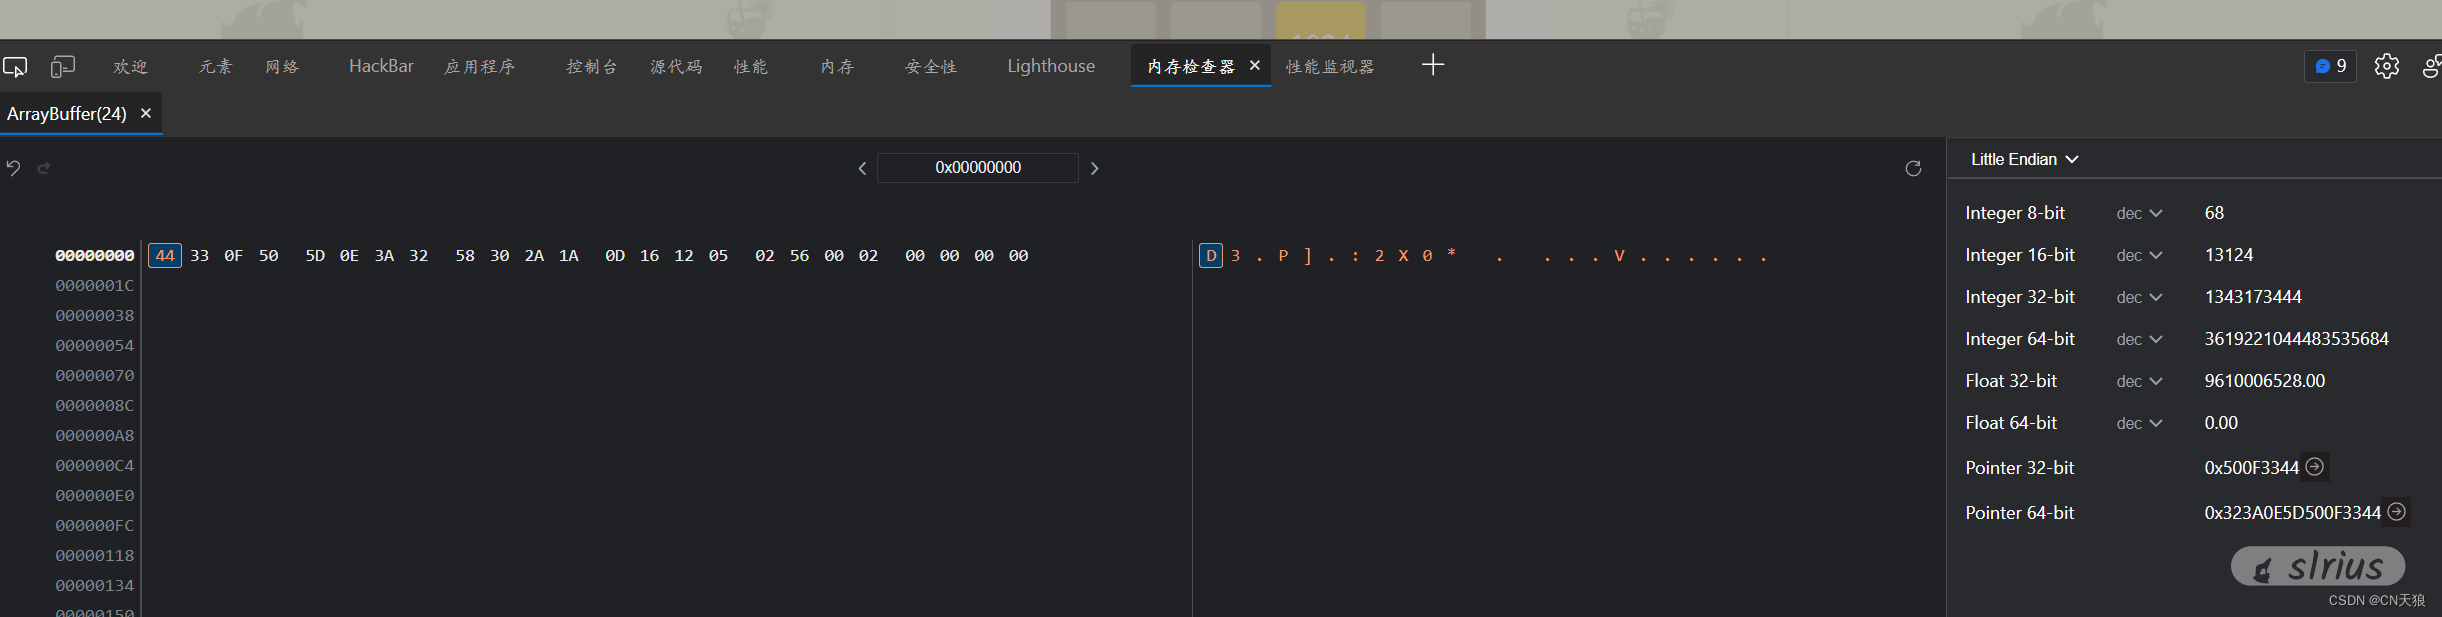The image size is (2442, 617).
Task: Select hex byte 5D in memory row
Action: [x=315, y=256]
